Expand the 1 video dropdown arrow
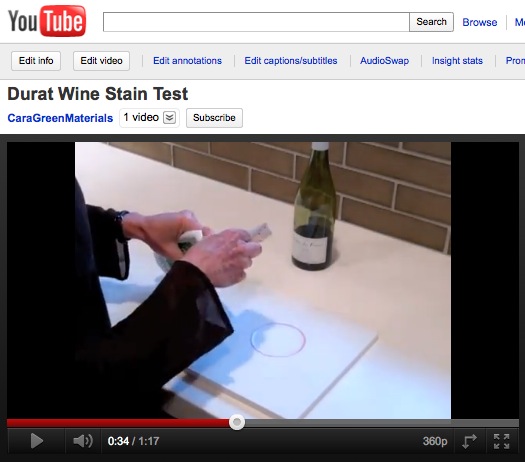The width and height of the screenshot is (525, 467). click(169, 118)
